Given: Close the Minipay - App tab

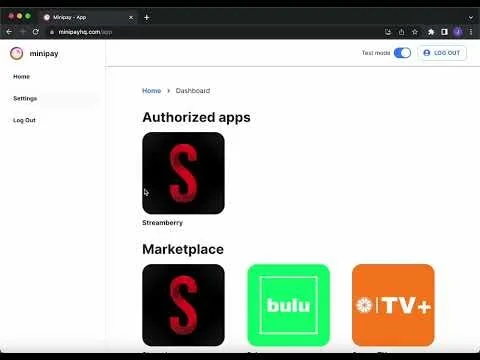Looking at the screenshot, I should point(131,17).
